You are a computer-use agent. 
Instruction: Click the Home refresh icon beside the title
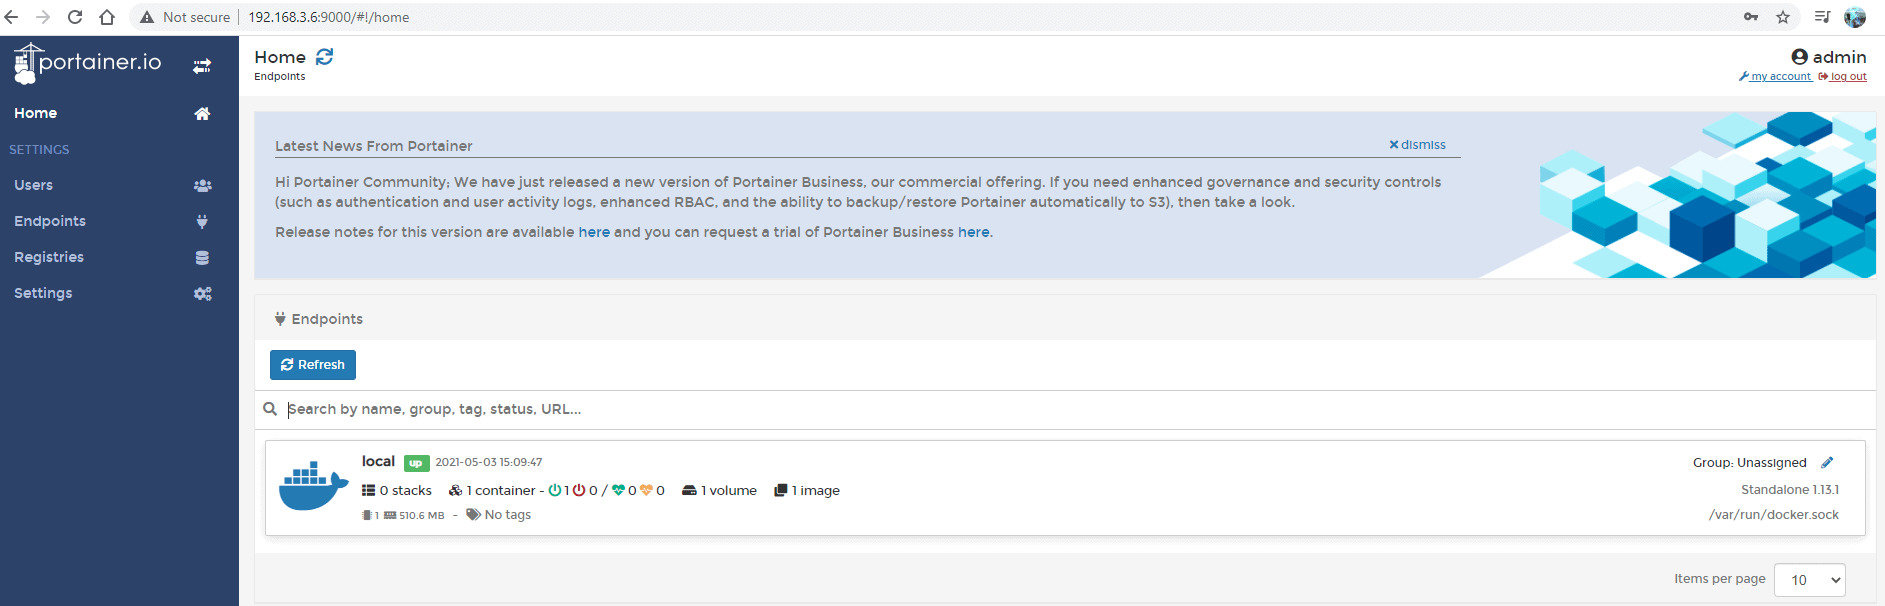325,57
